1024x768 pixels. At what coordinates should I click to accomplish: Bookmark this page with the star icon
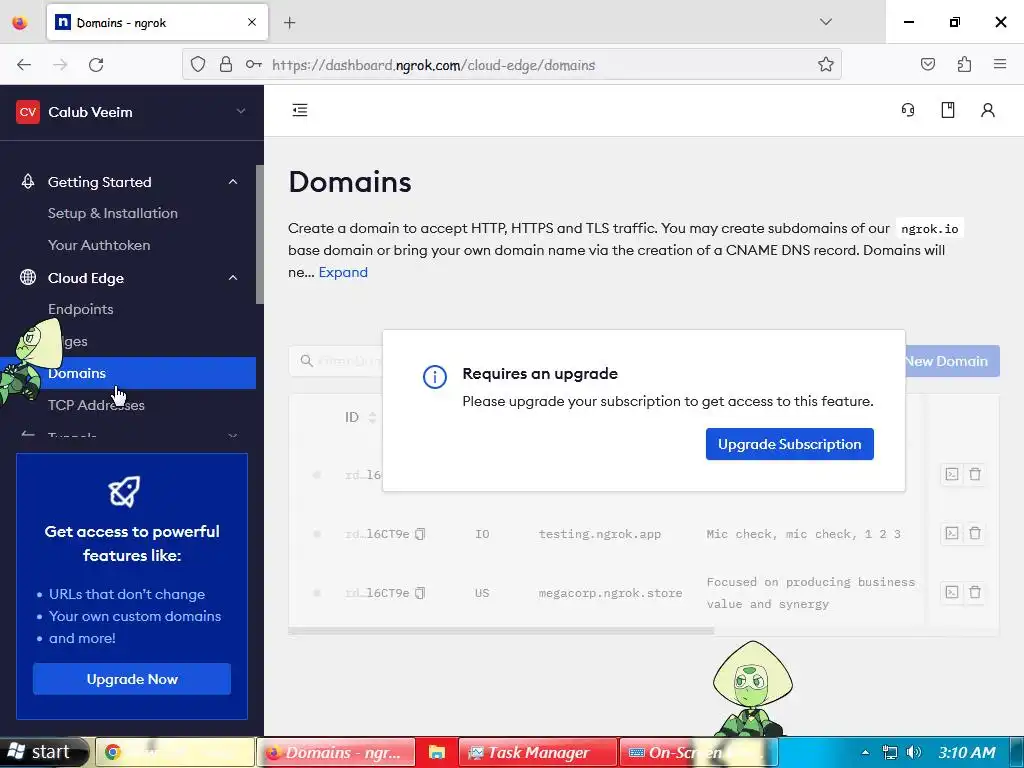click(x=825, y=64)
